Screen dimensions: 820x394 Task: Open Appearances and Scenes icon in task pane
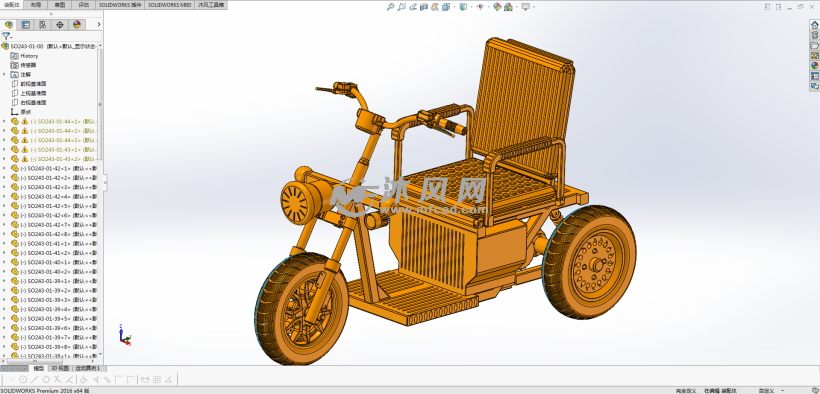(814, 65)
